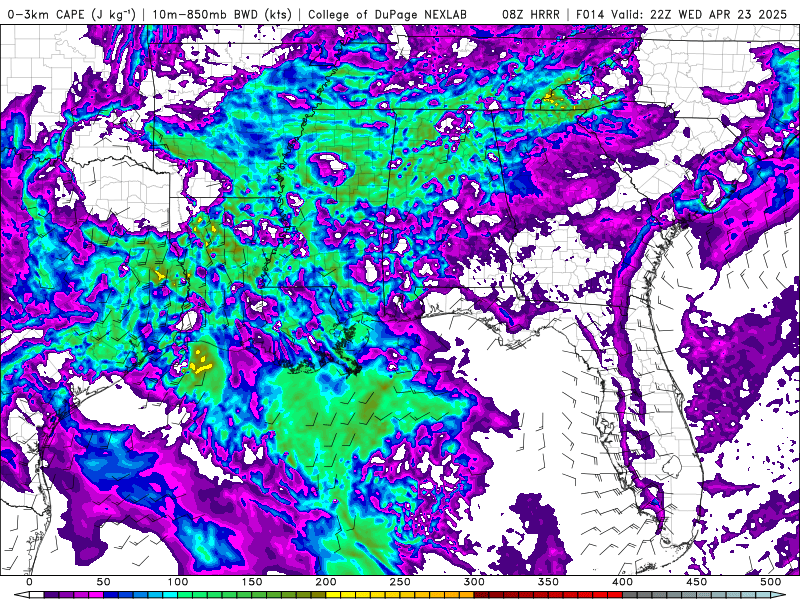Viewport: 800px width, 600px height.
Task: Click the colorbar label "350"
Action: (548, 582)
